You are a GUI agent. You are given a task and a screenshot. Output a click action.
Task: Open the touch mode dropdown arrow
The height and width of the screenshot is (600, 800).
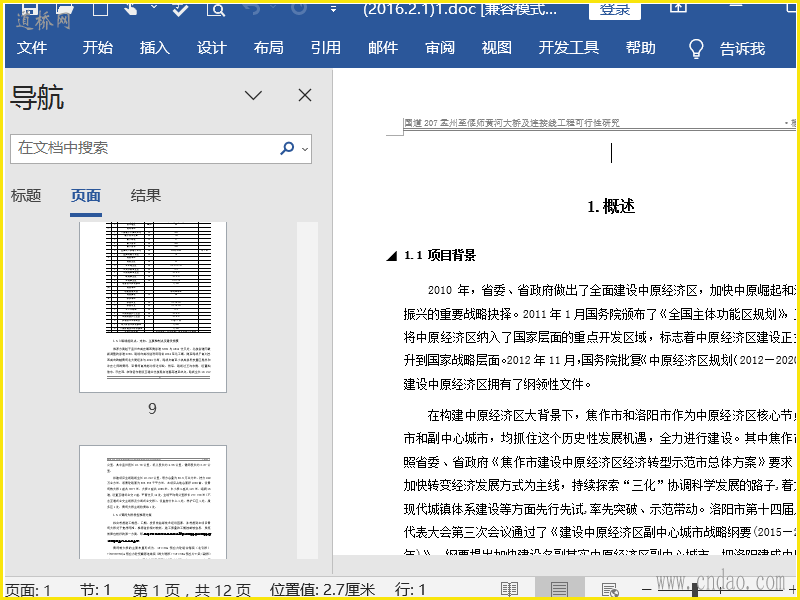(x=154, y=7)
